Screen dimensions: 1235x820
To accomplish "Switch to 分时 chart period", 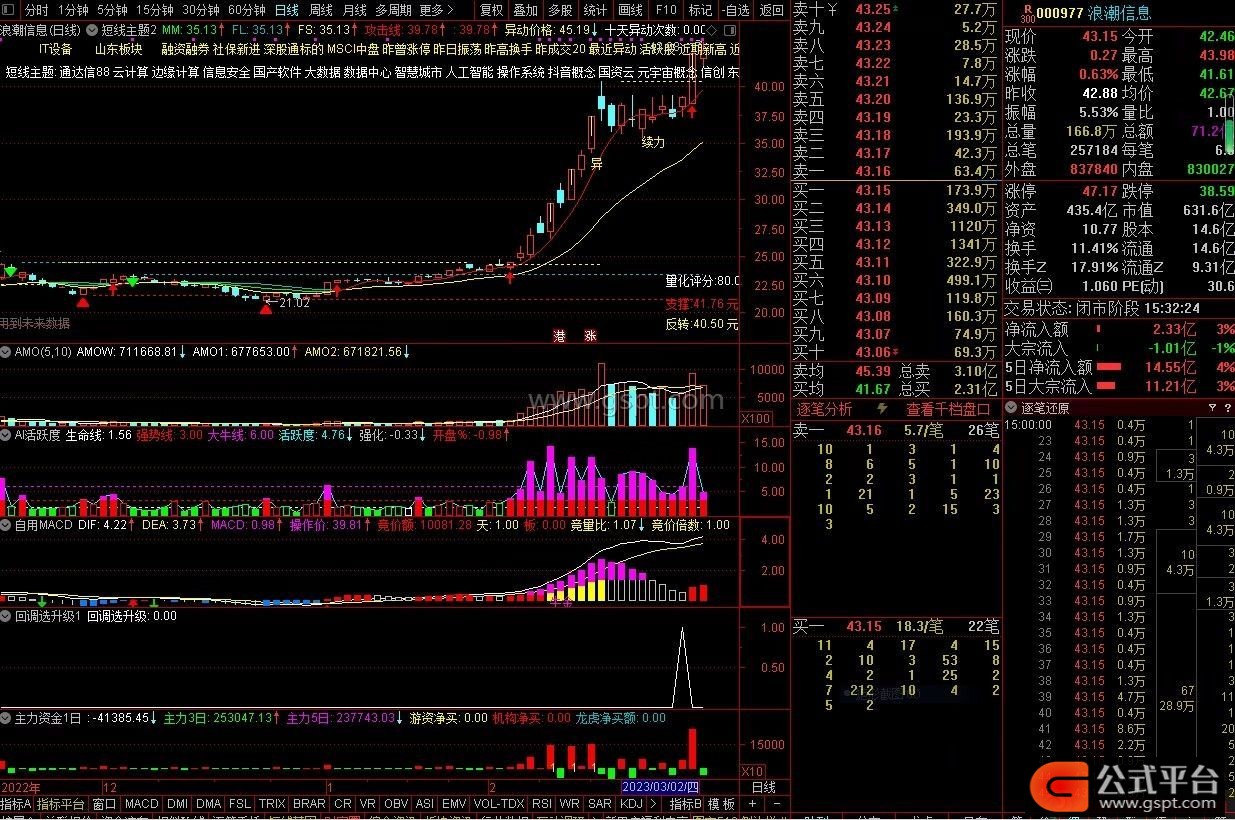I will [x=37, y=10].
